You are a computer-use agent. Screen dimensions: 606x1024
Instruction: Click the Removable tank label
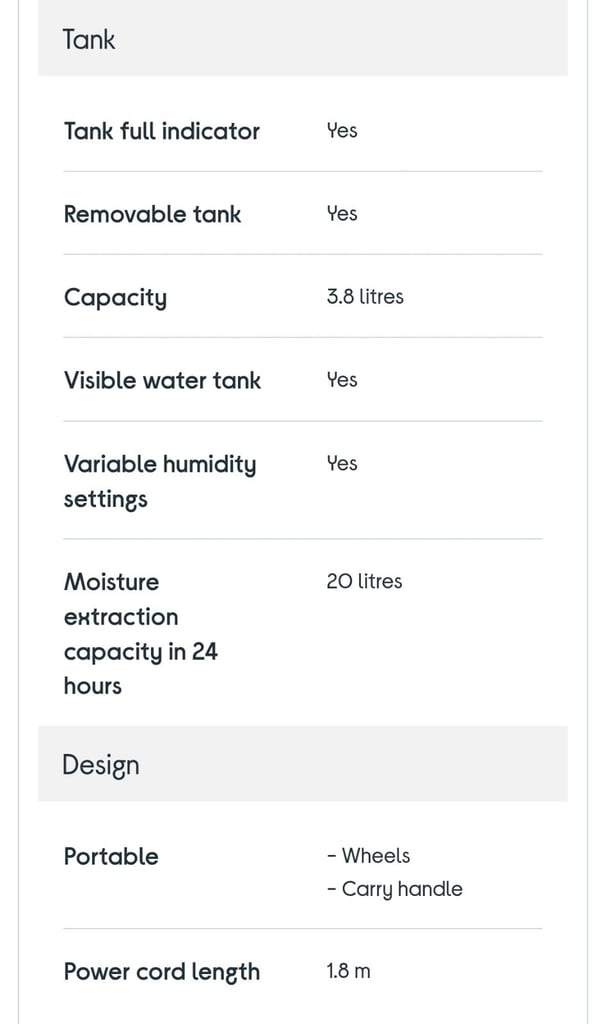[152, 214]
